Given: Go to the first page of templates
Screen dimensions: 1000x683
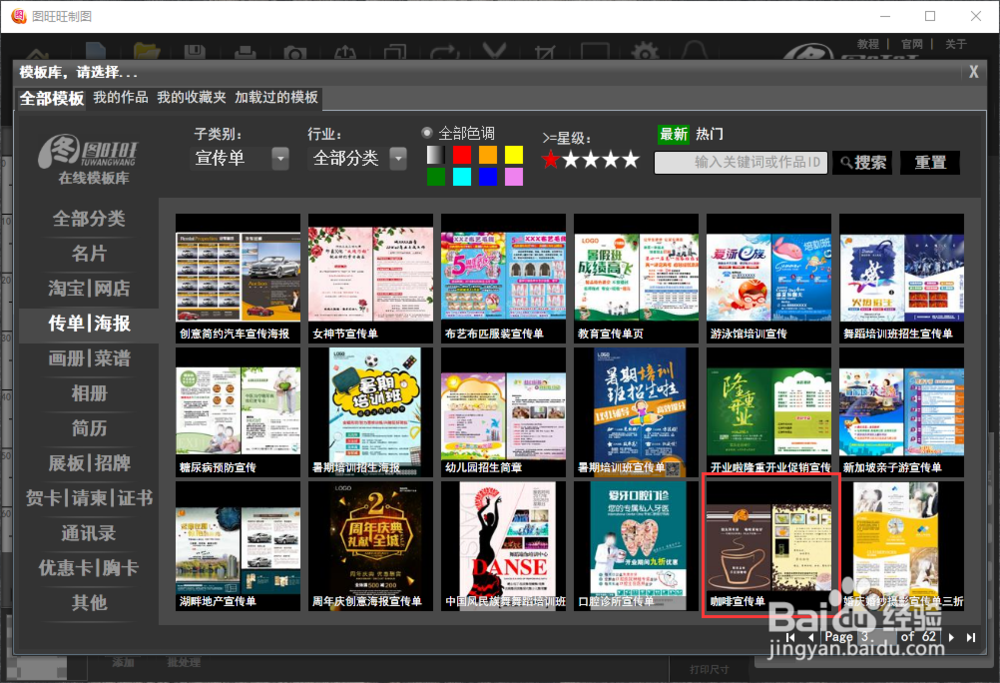Looking at the screenshot, I should click(x=791, y=636).
